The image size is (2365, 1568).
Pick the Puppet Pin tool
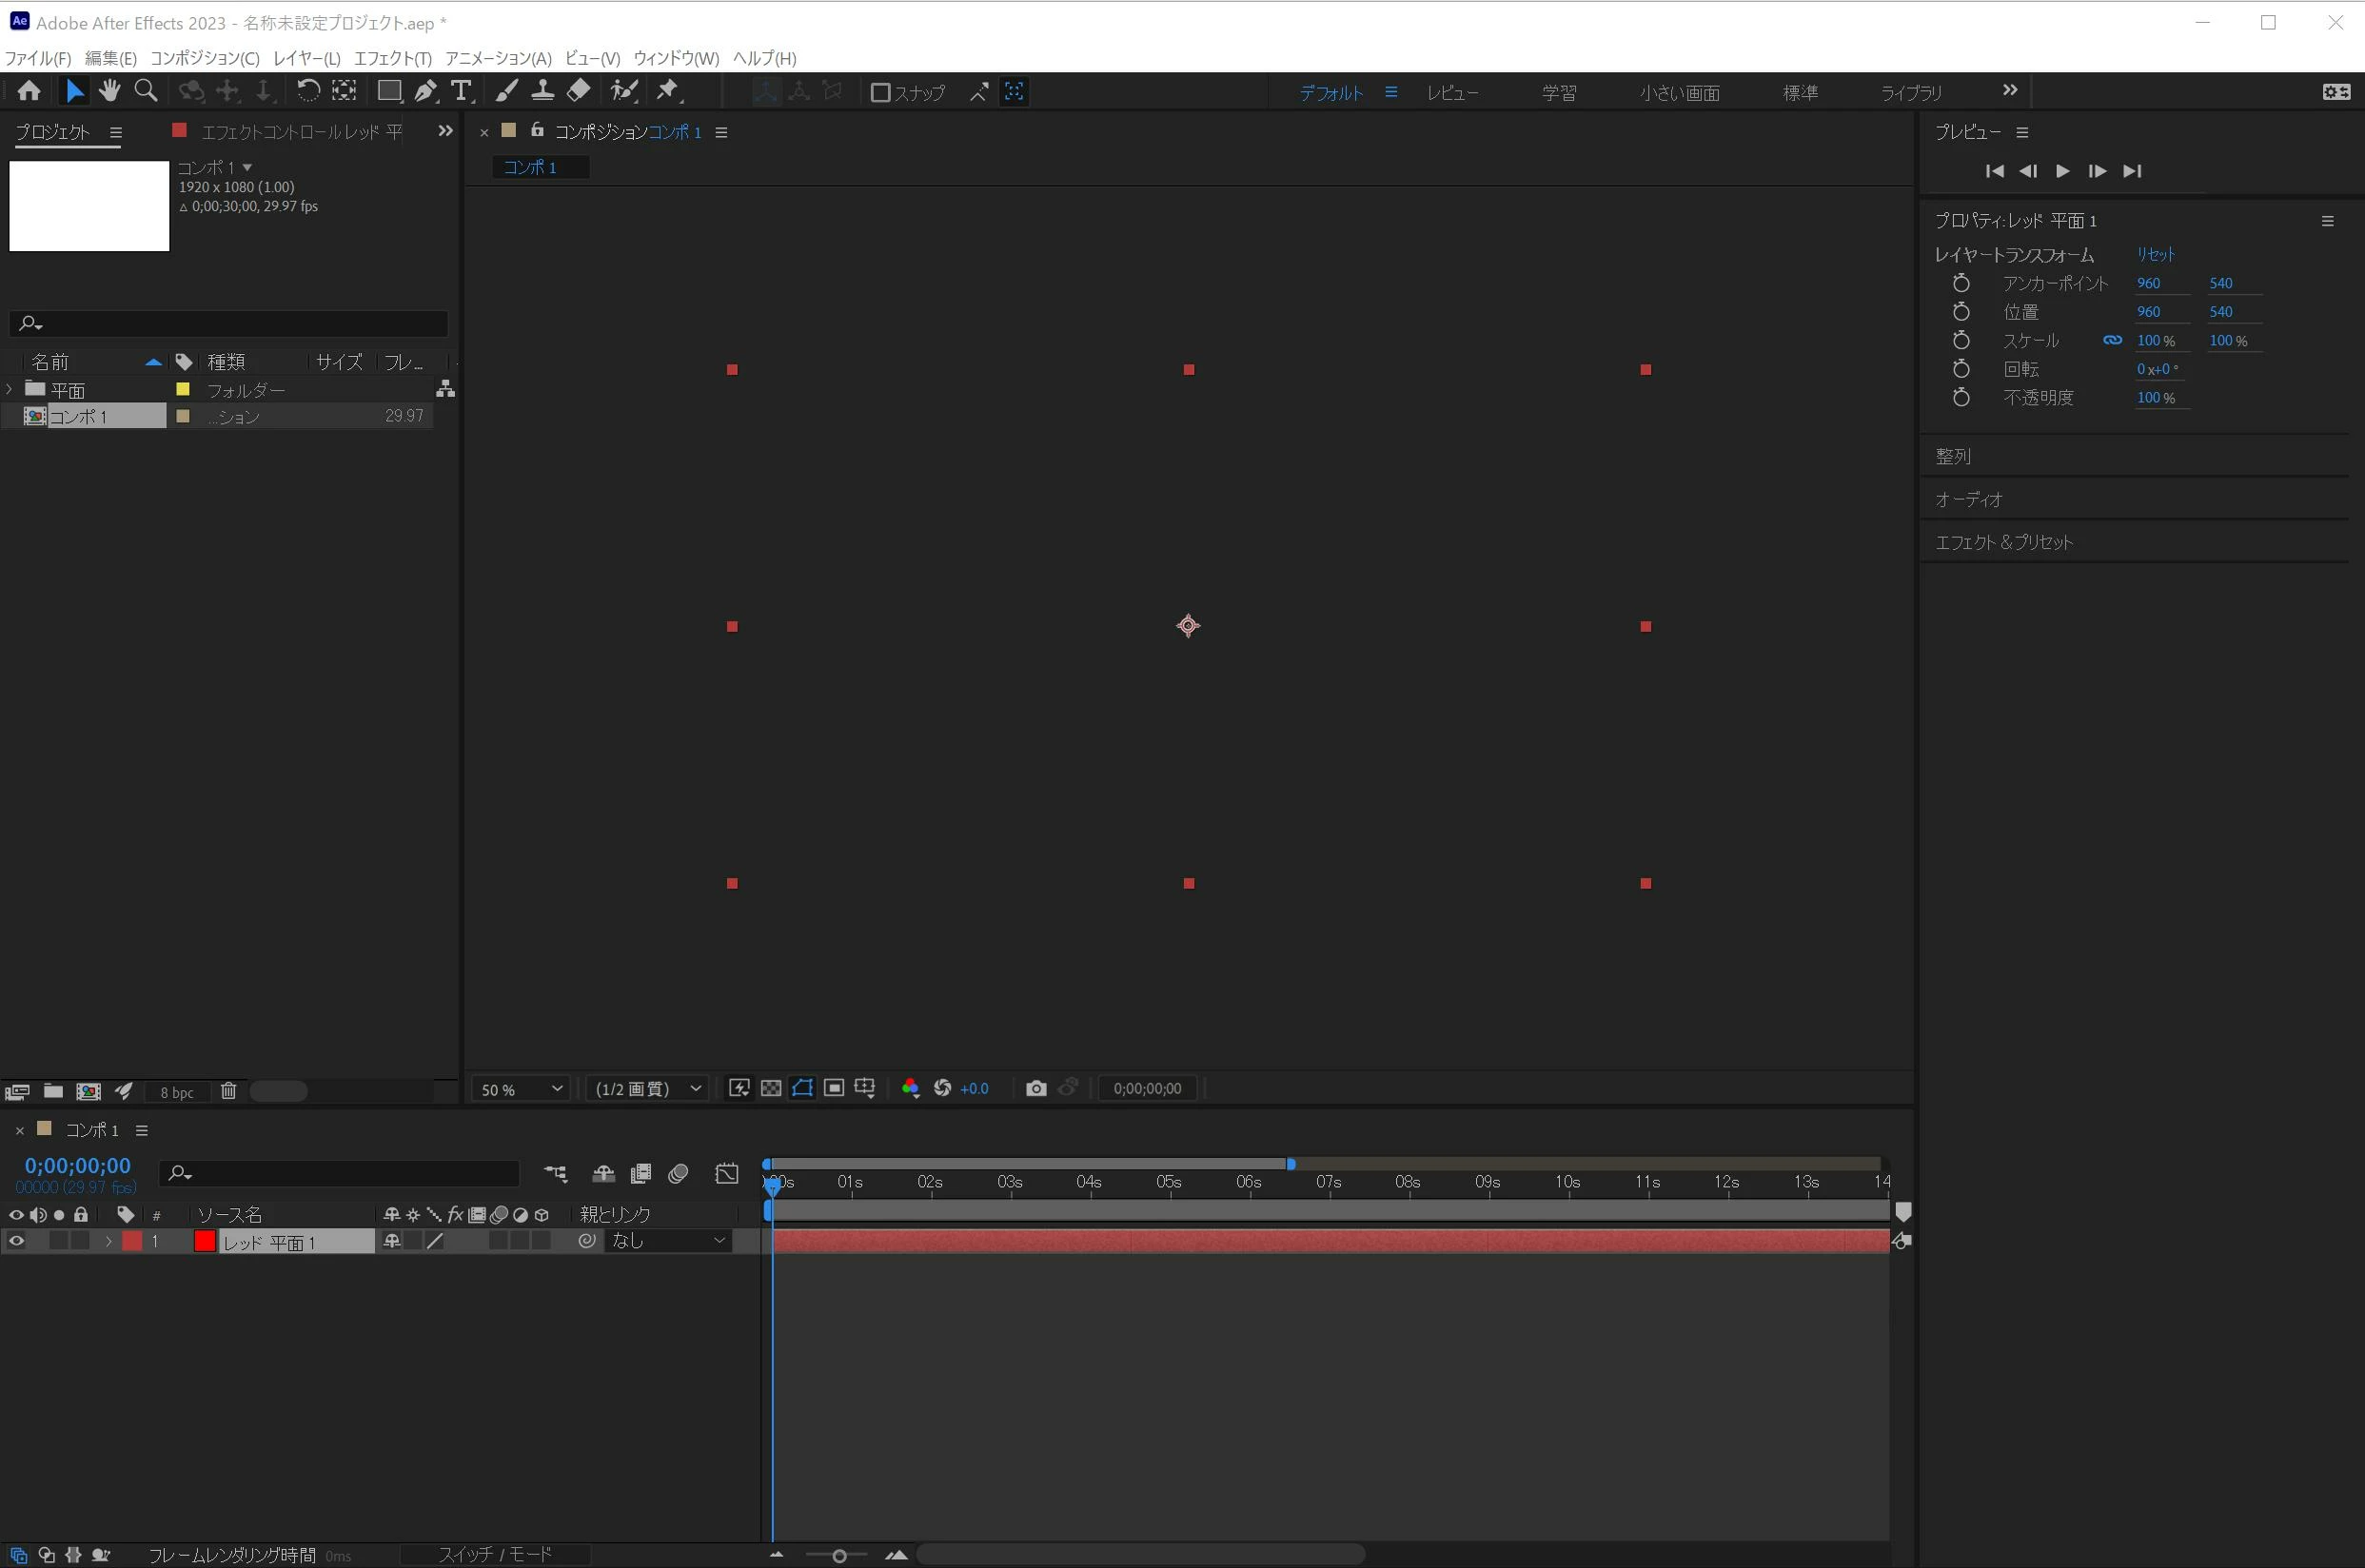coord(668,92)
